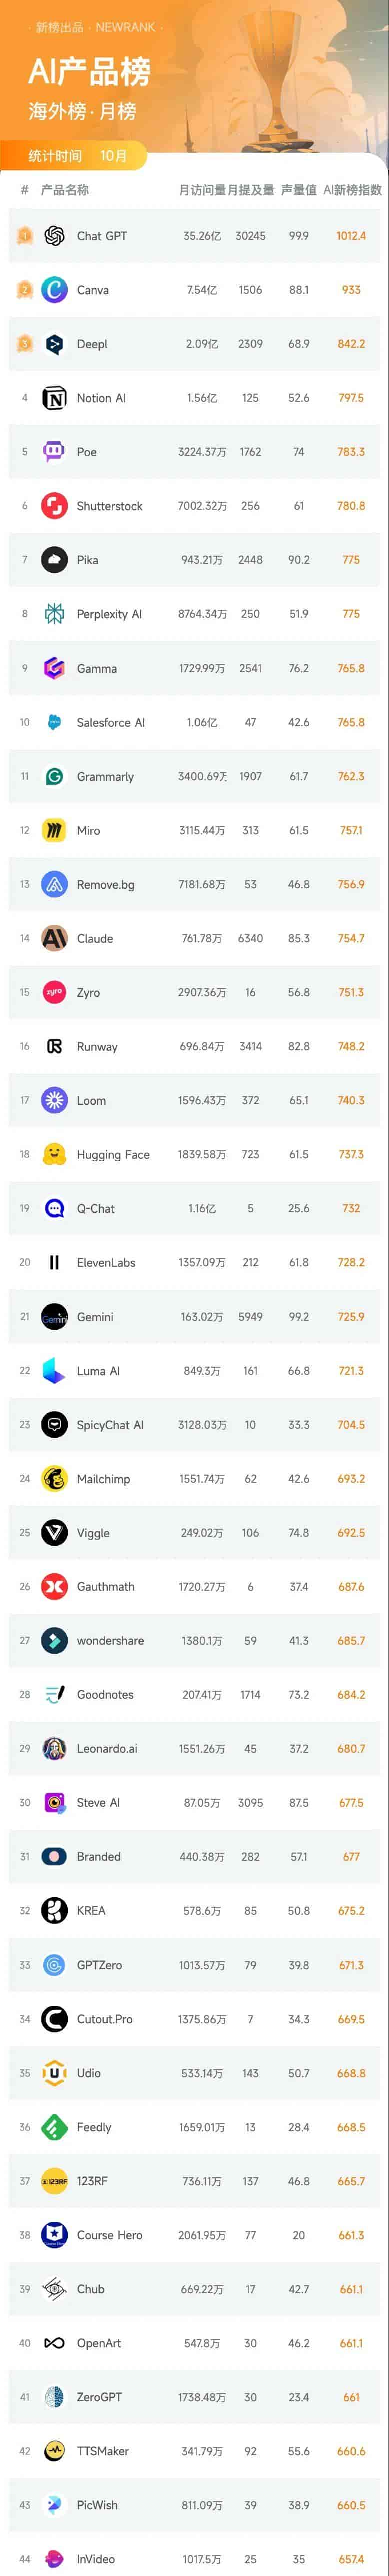This screenshot has height=2576, width=389.
Task: Click the Poe logo icon
Action: 55,452
